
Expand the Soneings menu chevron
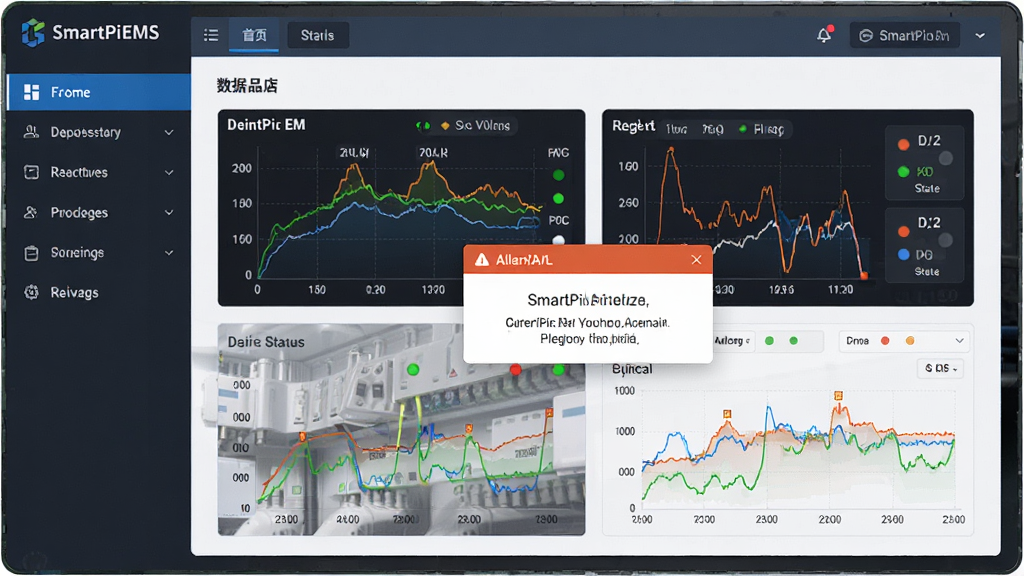click(x=169, y=253)
